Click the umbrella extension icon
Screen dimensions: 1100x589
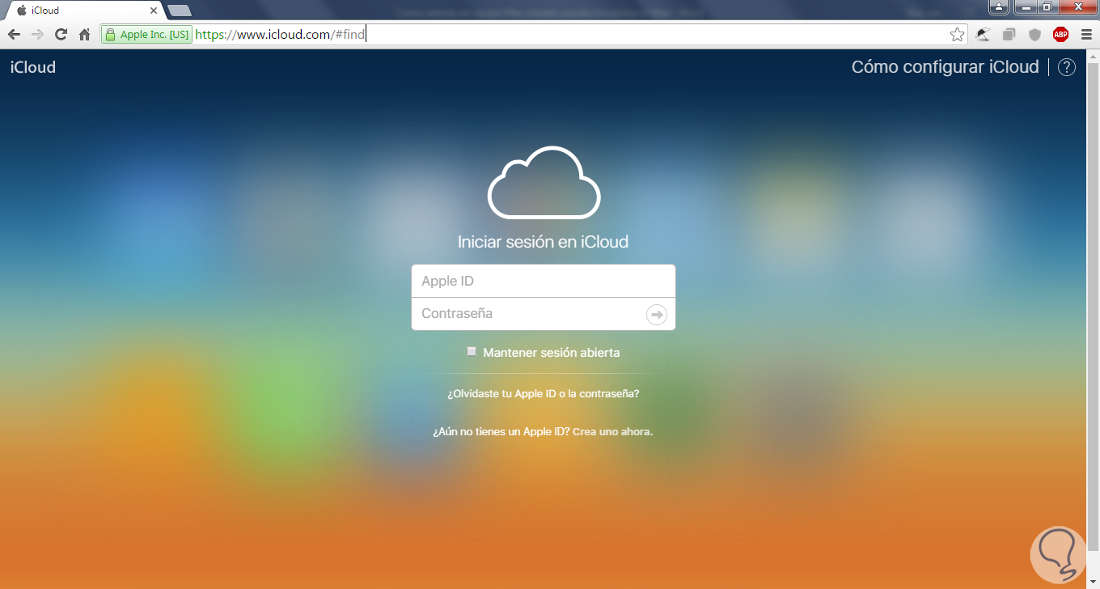[x=984, y=34]
